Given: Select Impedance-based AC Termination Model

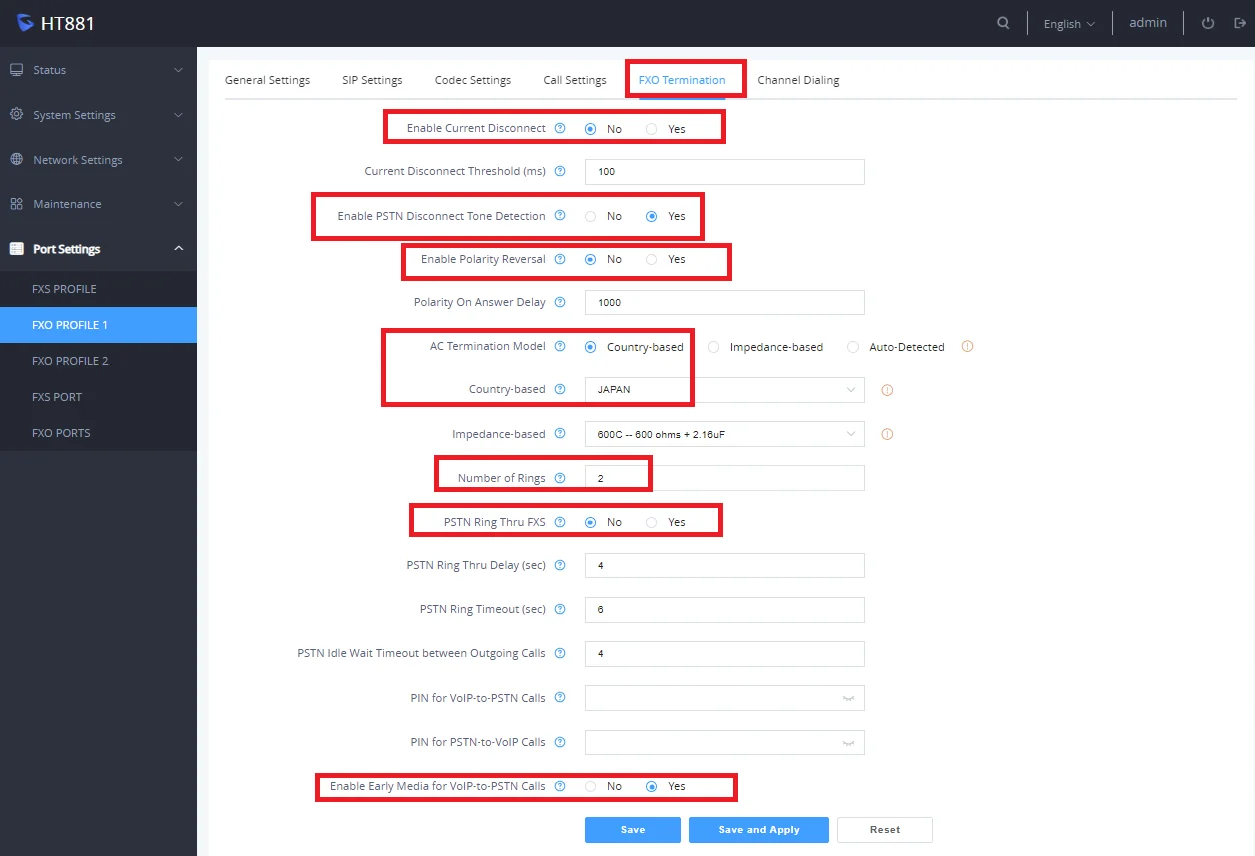Looking at the screenshot, I should tap(713, 347).
